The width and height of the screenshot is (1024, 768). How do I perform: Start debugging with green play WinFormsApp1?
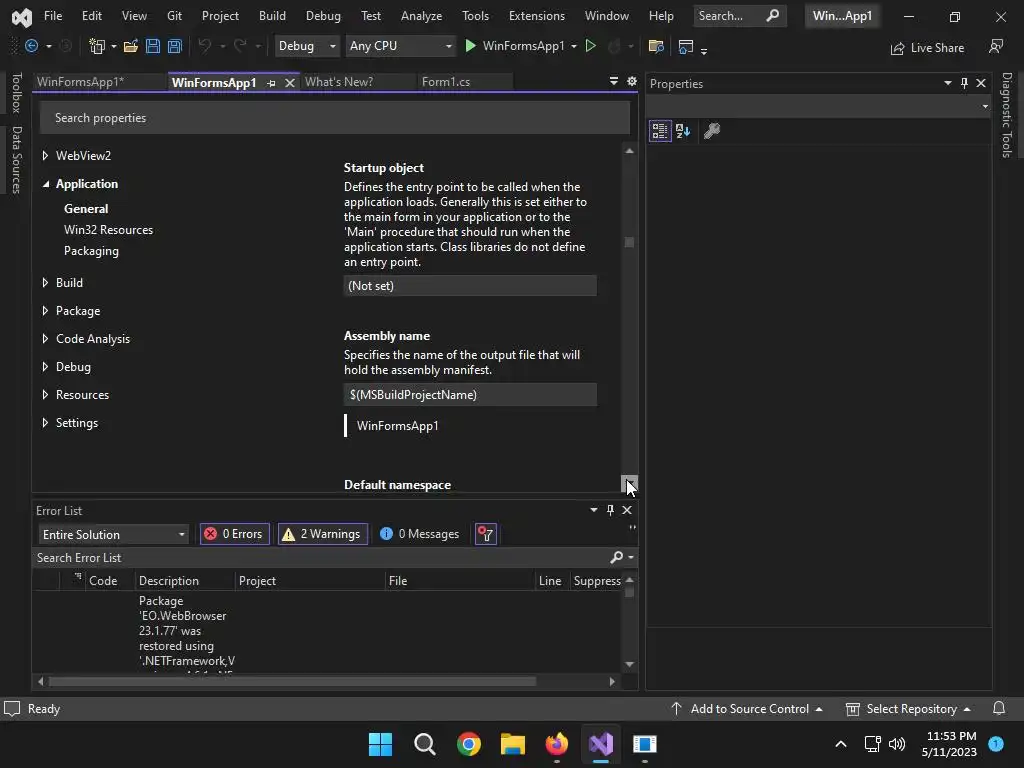[x=514, y=46]
